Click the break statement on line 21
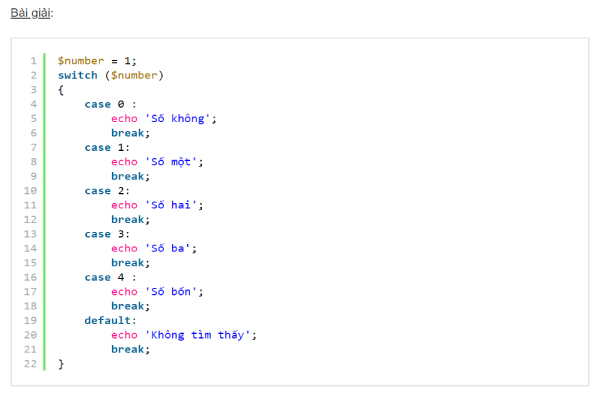 (130, 349)
